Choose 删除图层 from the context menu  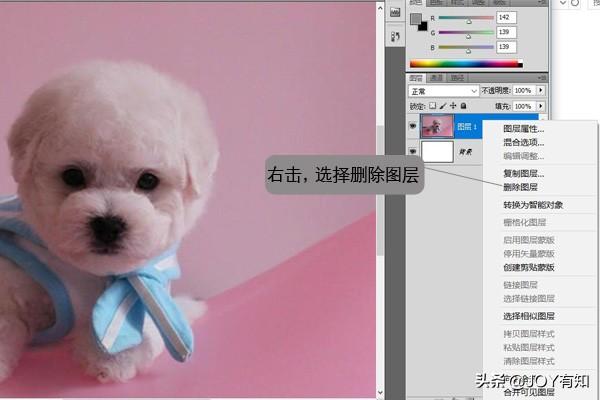pos(520,187)
